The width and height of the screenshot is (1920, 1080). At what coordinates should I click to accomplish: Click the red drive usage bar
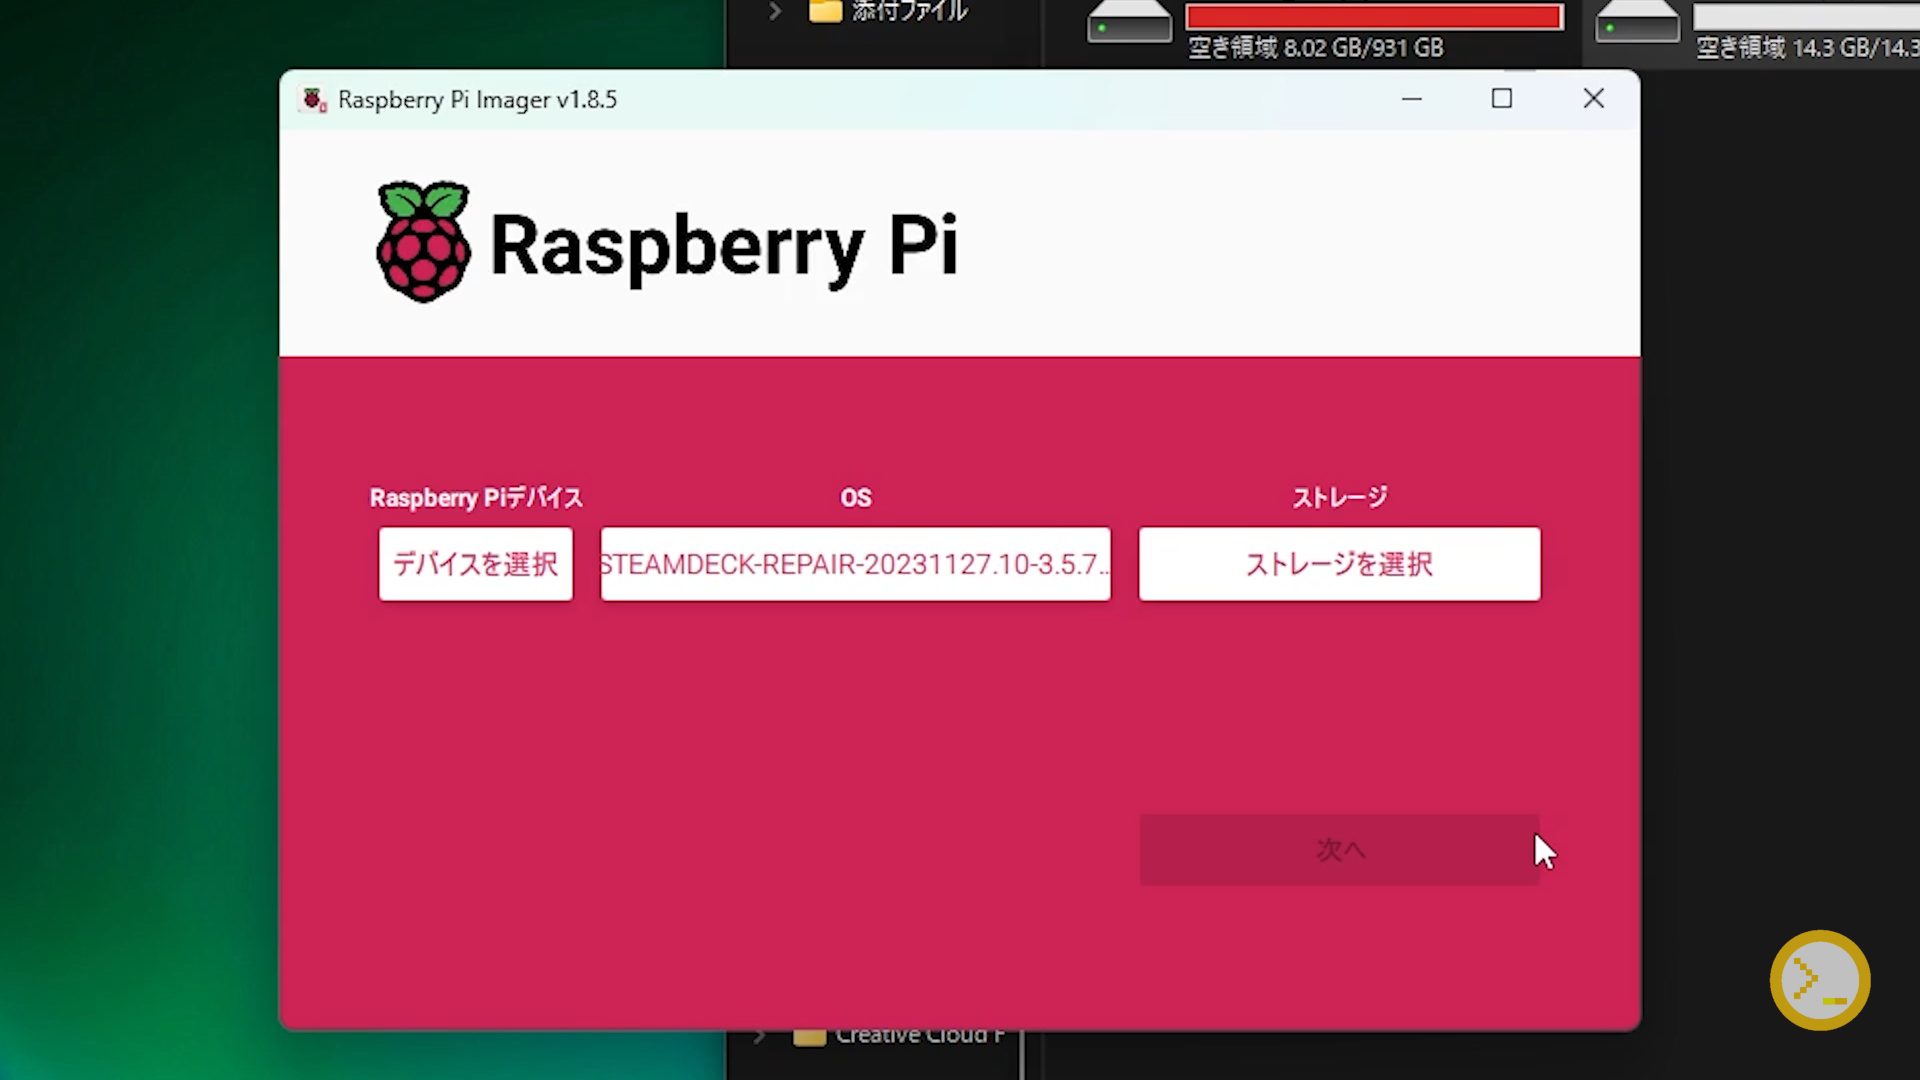coord(1374,17)
